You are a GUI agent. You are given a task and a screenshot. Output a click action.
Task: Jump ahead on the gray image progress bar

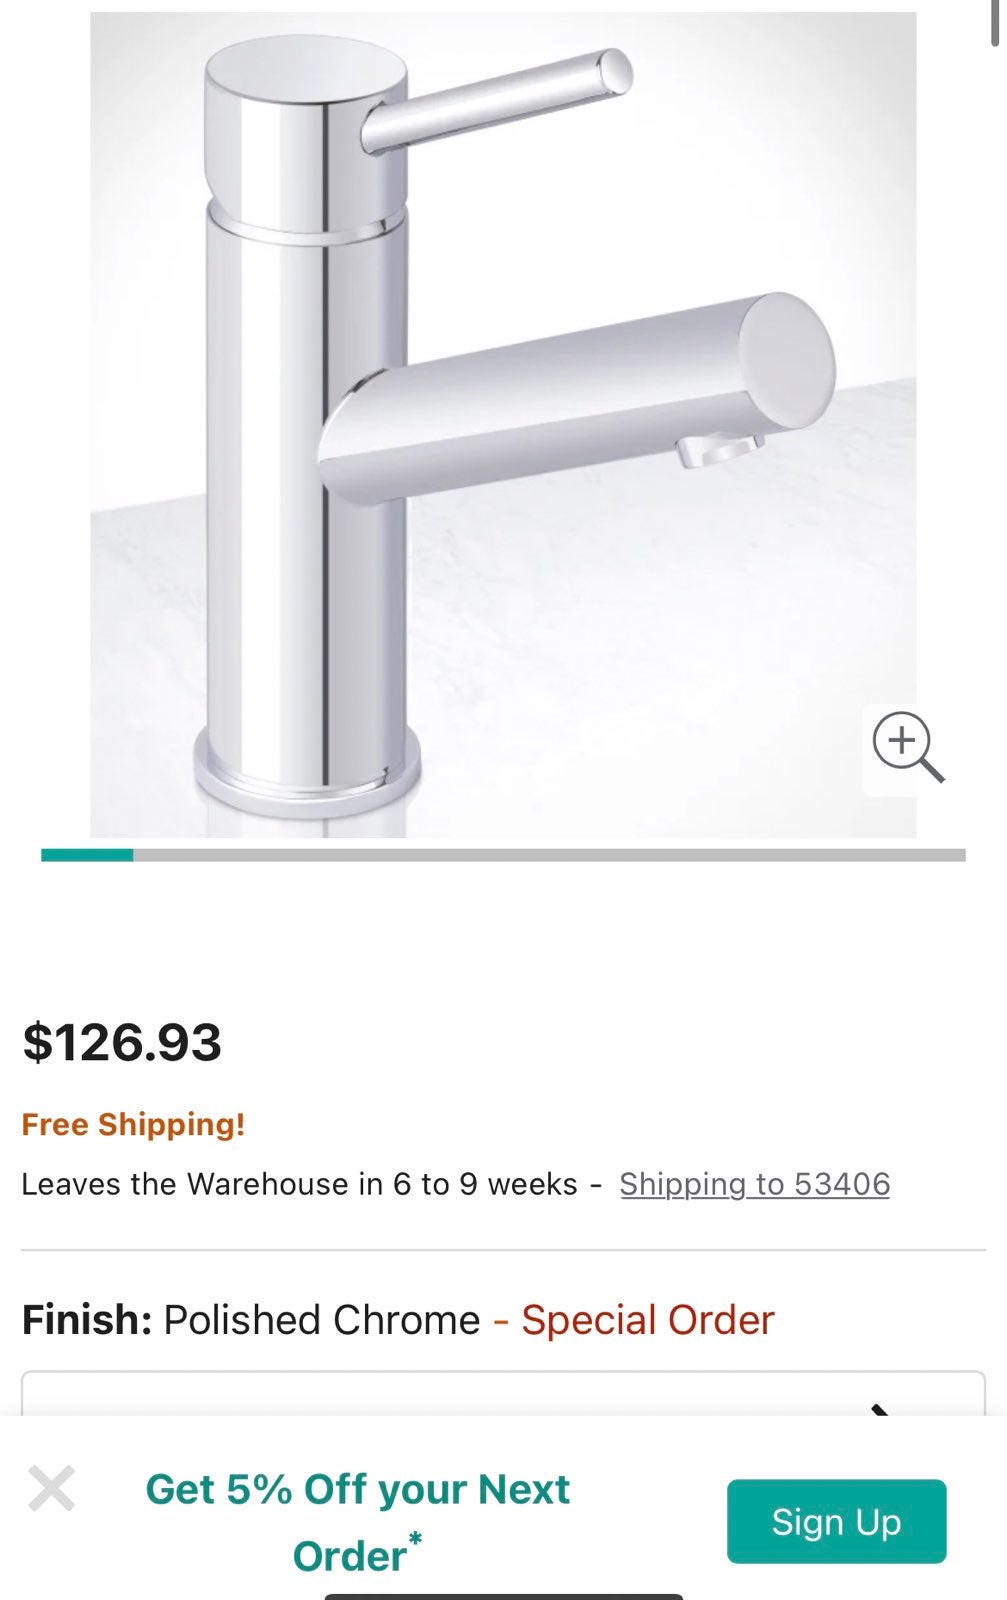[x=549, y=855]
